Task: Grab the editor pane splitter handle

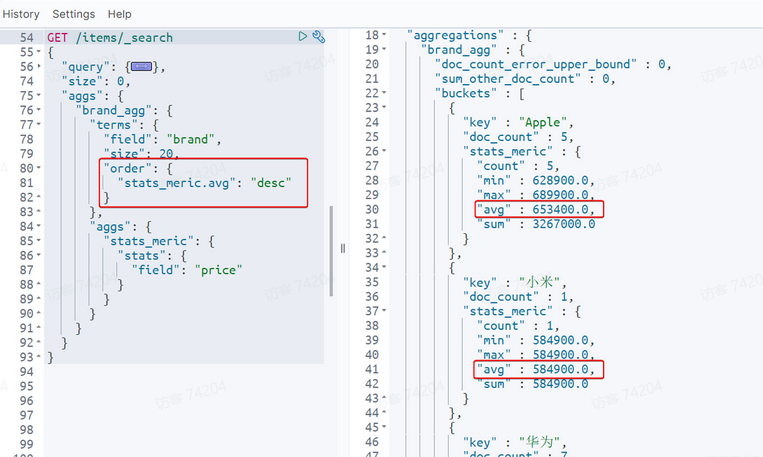Action: click(343, 249)
